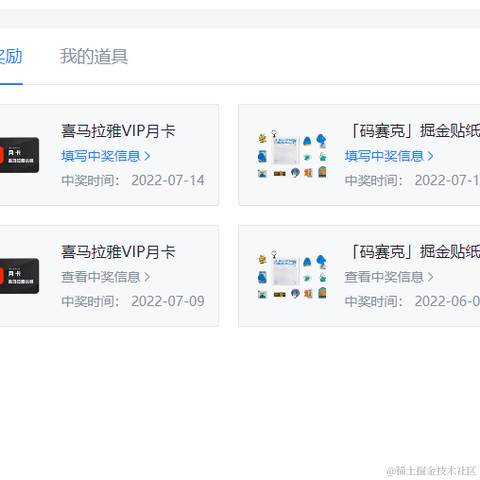Click the 喜马拉雅 card image dated 2022-07-09
Image resolution: width=480 pixels, height=480 pixels.
(19, 276)
